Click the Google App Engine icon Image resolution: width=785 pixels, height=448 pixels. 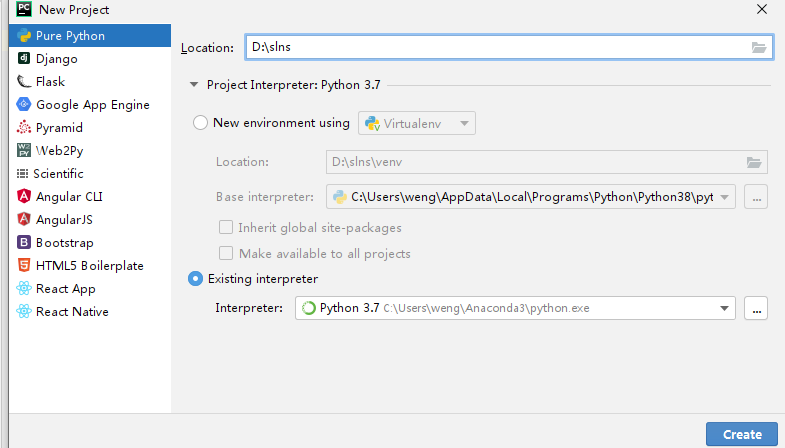pyautogui.click(x=24, y=105)
